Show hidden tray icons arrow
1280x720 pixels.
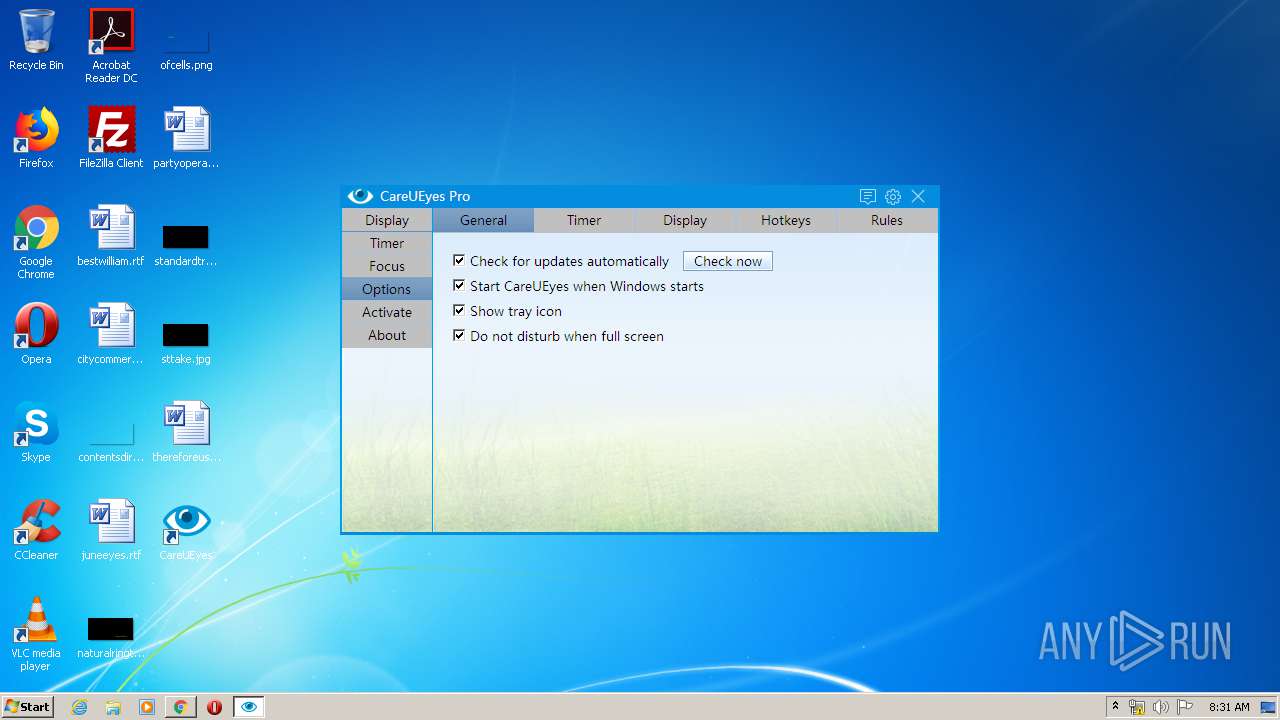(x=1115, y=707)
